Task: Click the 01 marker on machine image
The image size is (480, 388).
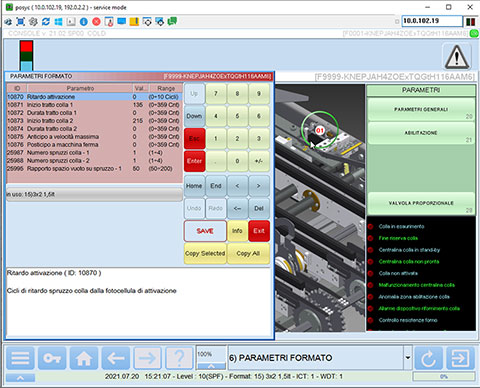Action: point(320,130)
